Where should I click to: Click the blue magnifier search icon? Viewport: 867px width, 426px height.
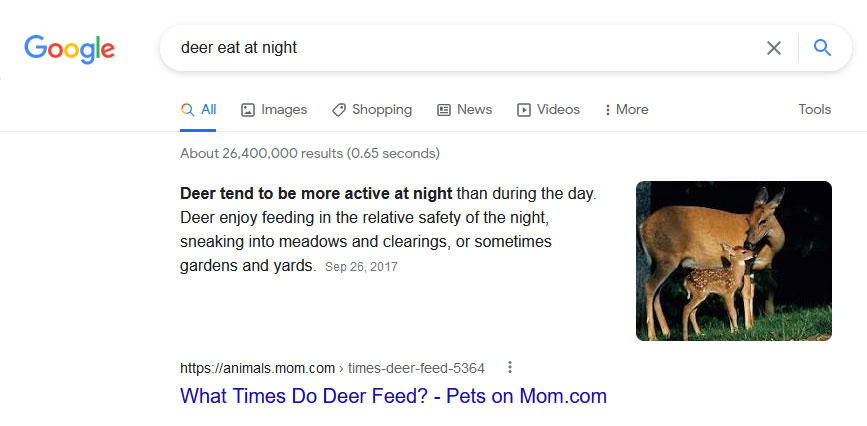[822, 48]
